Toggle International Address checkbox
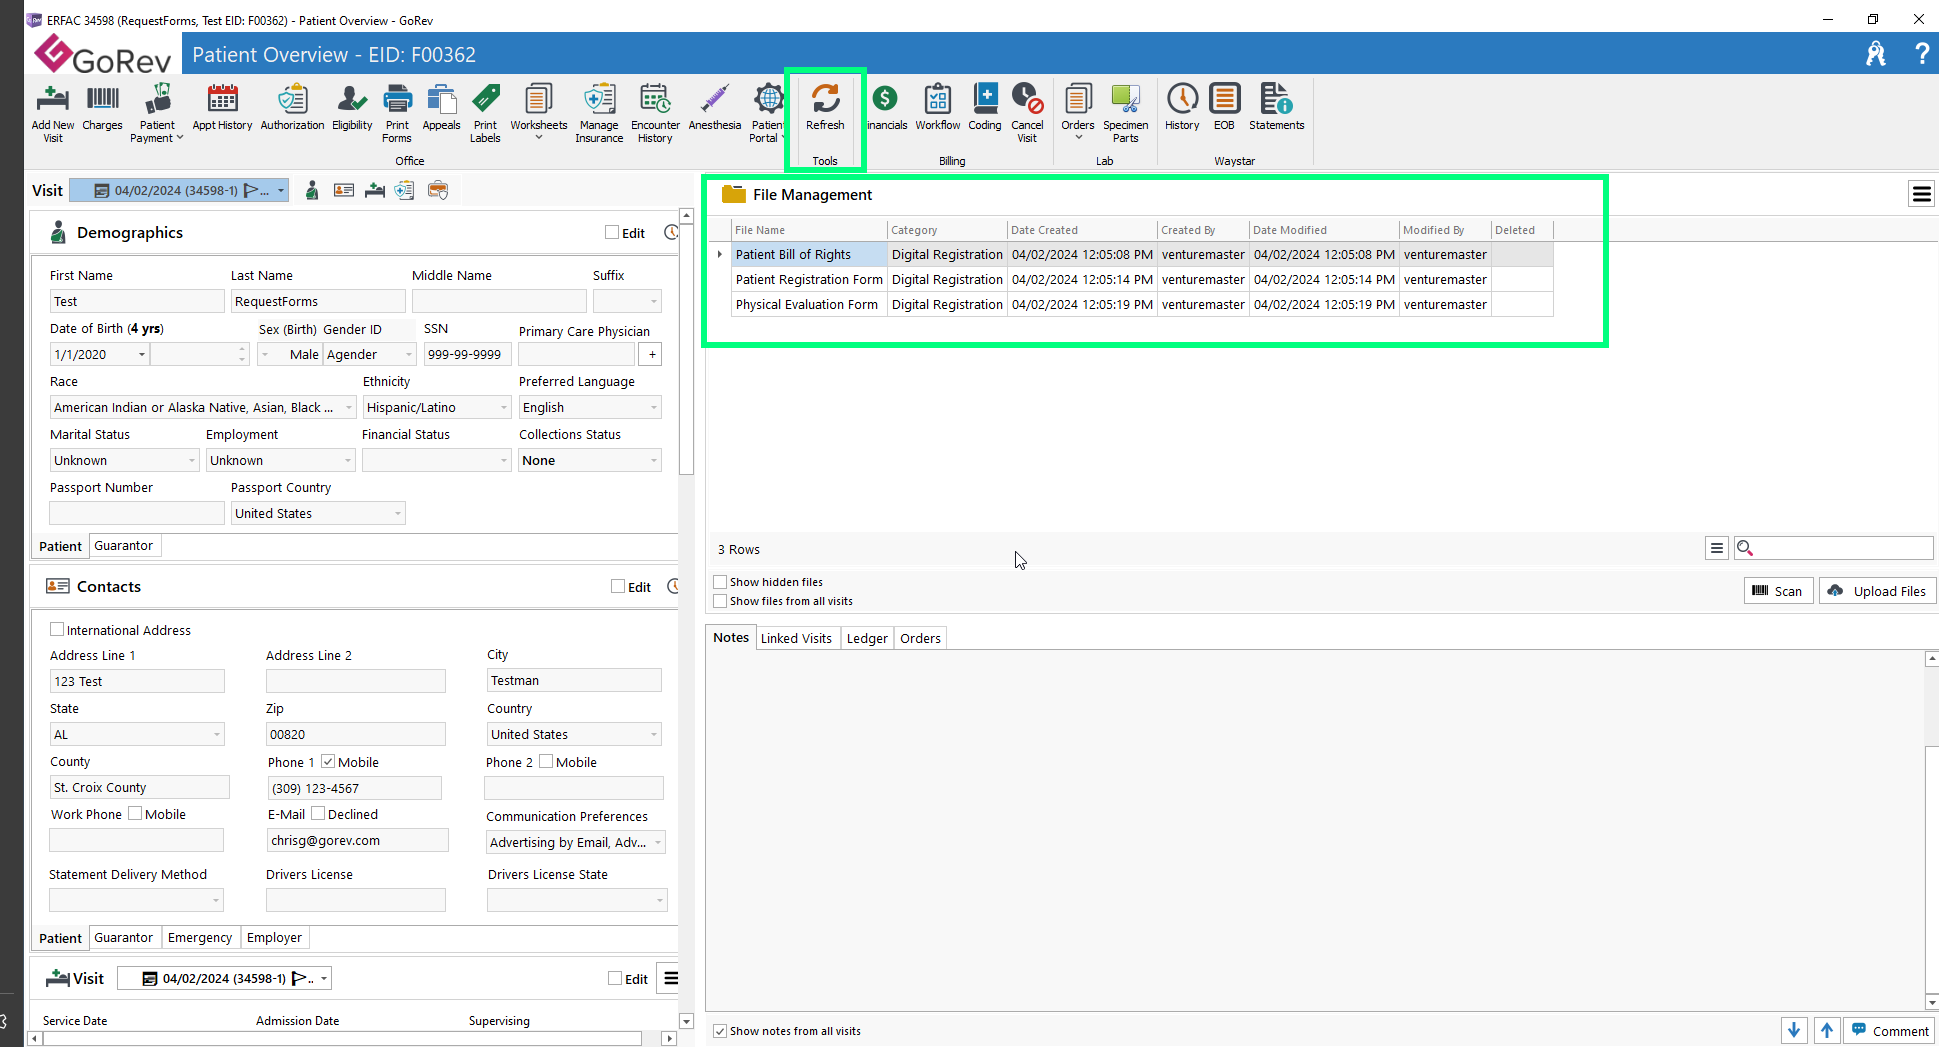This screenshot has height=1047, width=1939. click(x=57, y=629)
